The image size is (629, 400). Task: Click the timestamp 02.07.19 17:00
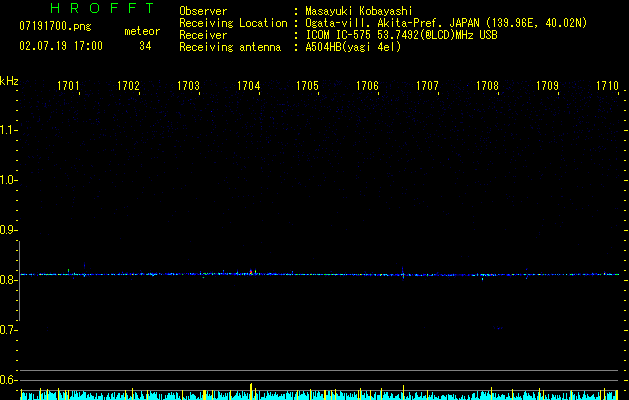(x=61, y=46)
